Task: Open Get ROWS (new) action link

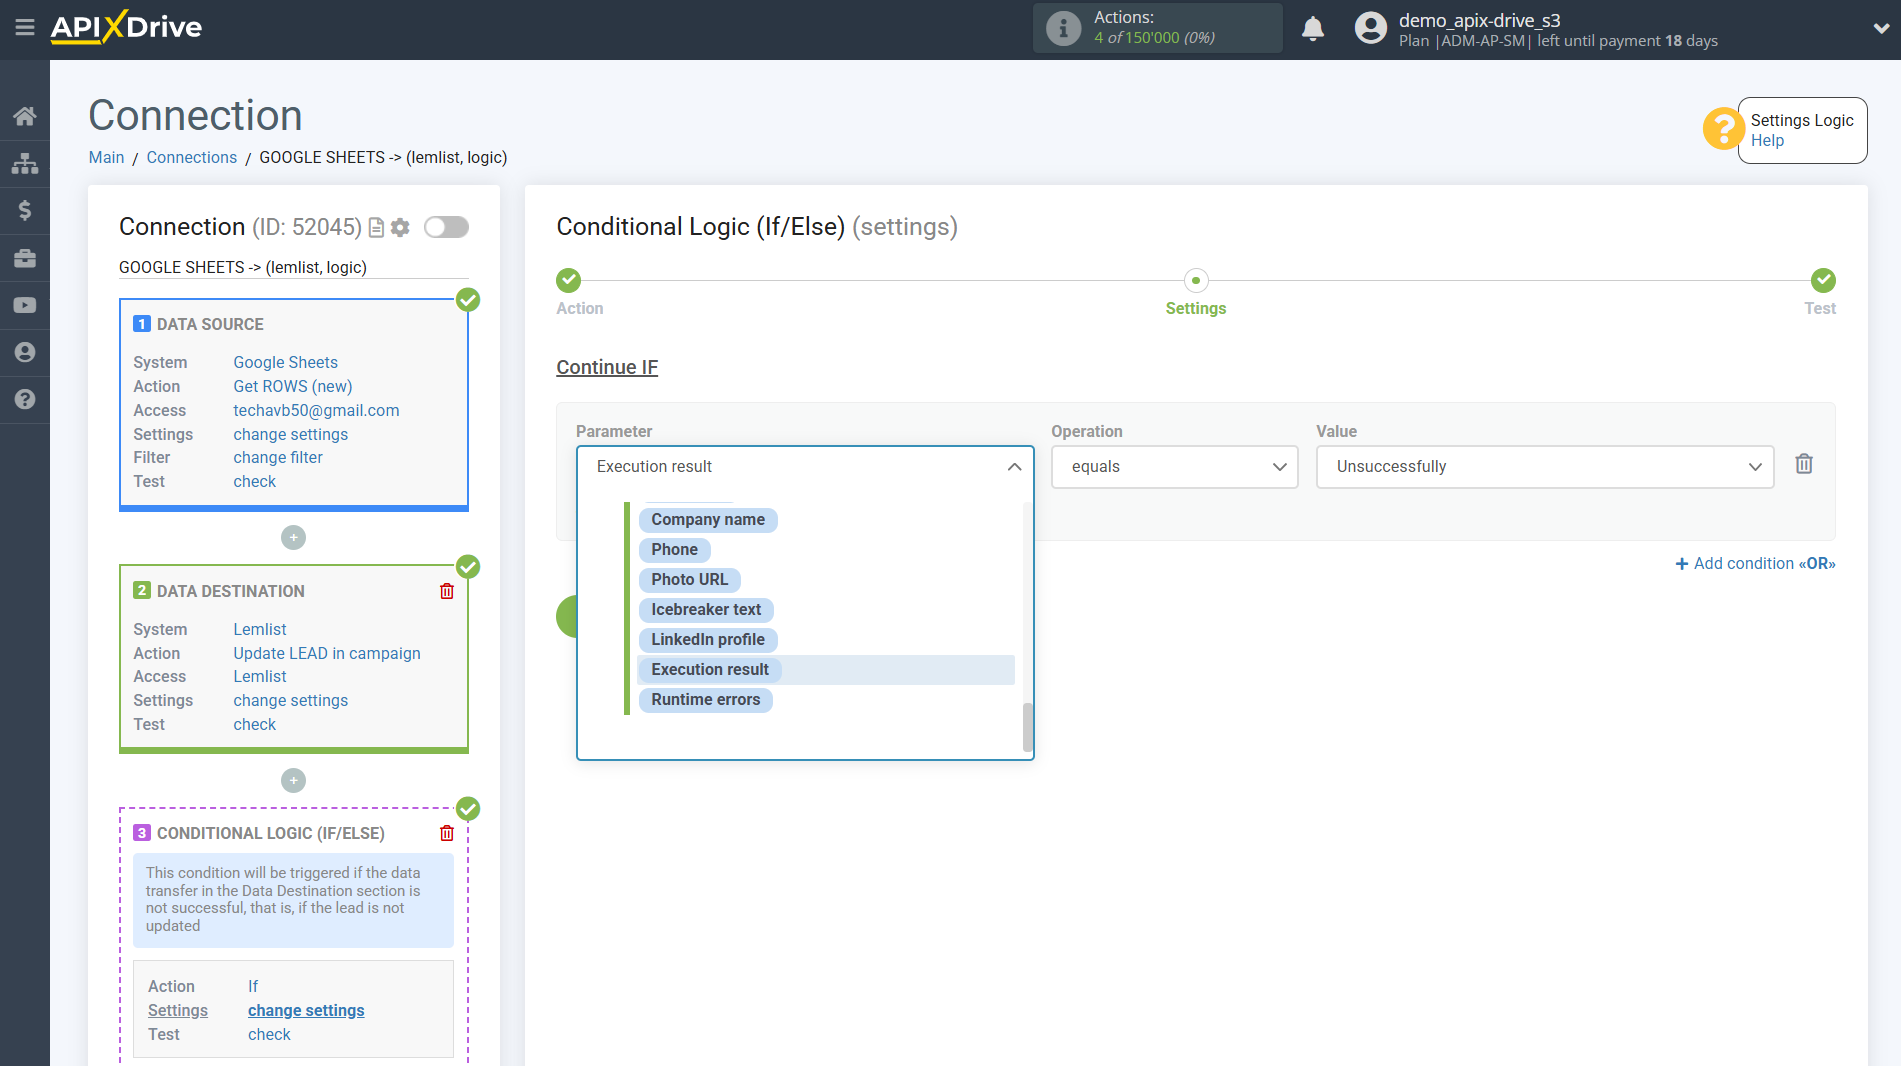Action: click(x=293, y=387)
